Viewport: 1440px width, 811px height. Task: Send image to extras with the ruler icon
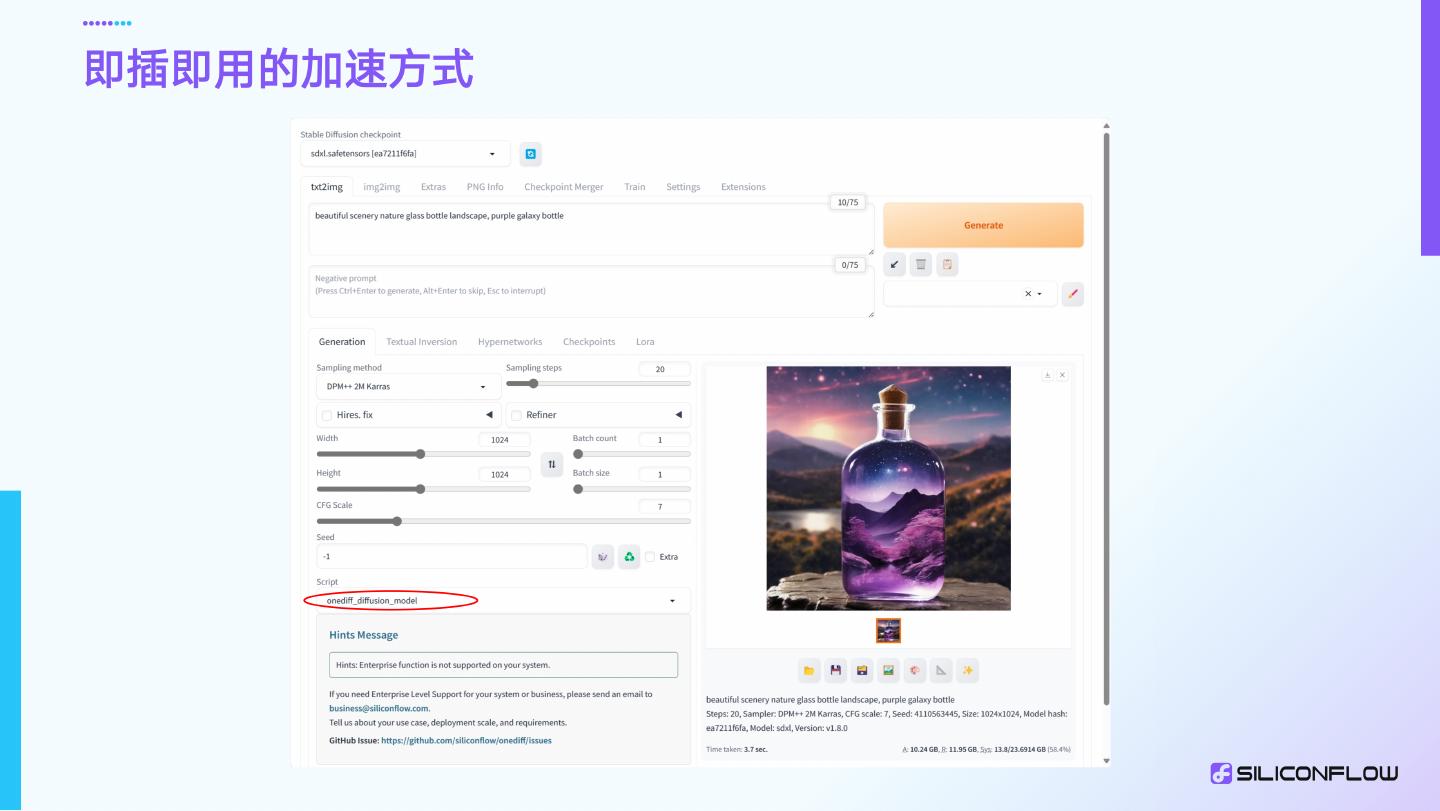[940, 670]
